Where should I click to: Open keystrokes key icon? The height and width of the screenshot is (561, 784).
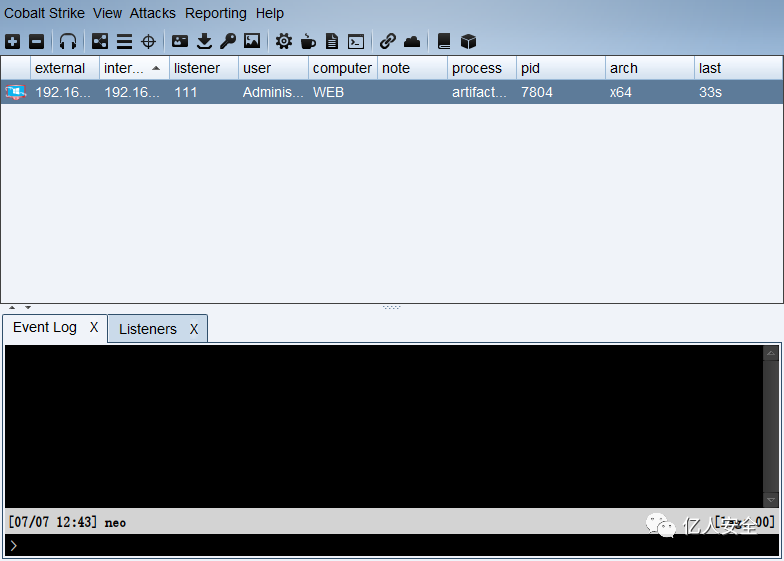tap(228, 41)
